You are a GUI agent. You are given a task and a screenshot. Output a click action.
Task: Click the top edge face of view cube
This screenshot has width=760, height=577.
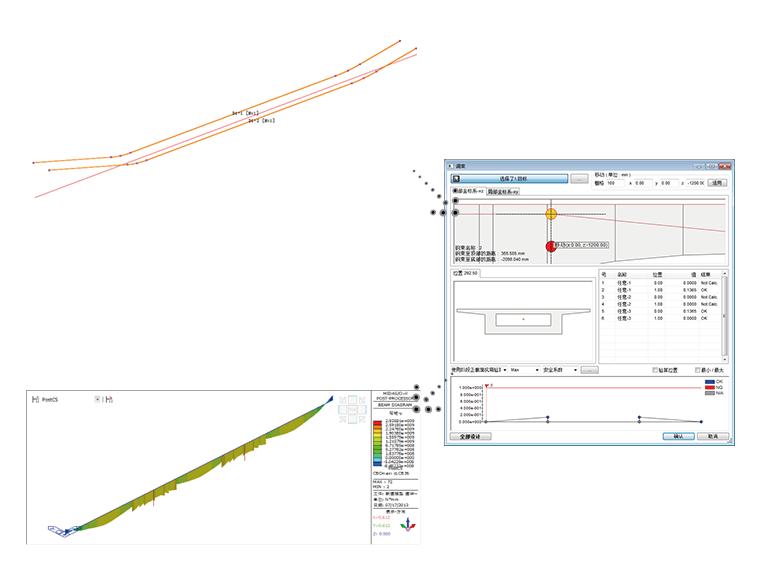352,400
